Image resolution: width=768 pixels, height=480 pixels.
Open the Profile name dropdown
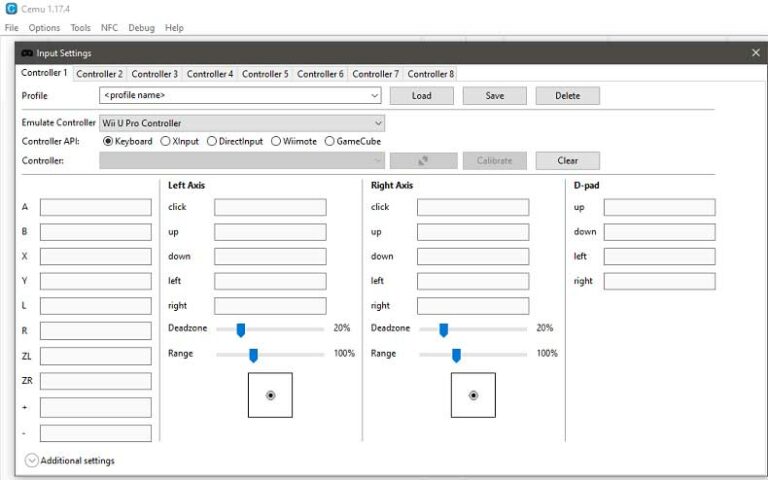[240, 96]
